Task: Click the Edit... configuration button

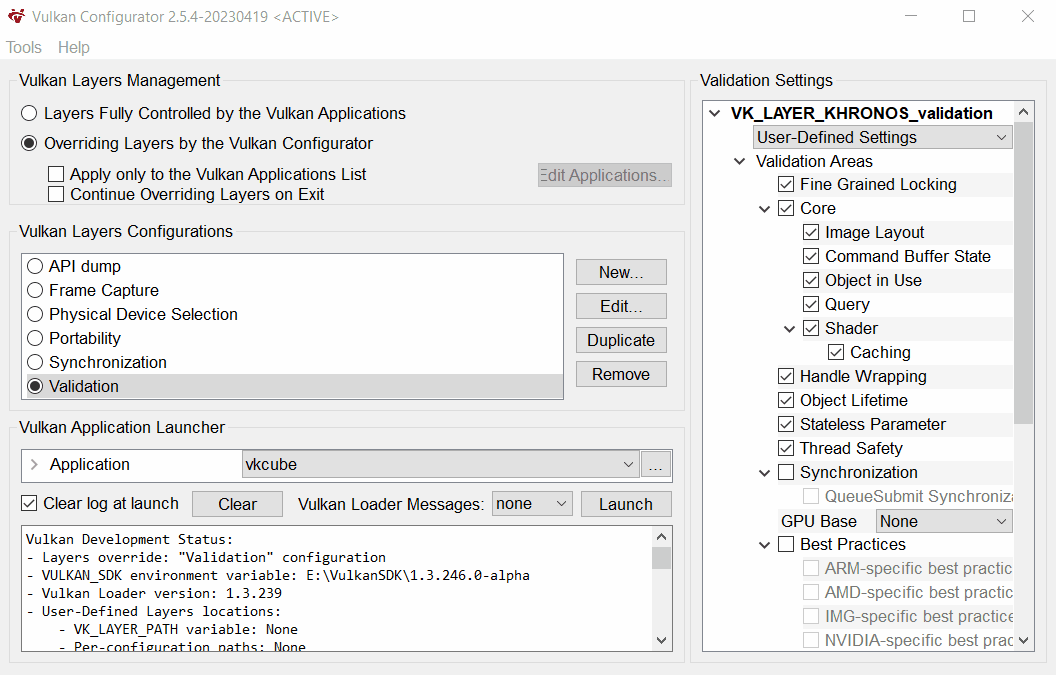Action: [621, 307]
